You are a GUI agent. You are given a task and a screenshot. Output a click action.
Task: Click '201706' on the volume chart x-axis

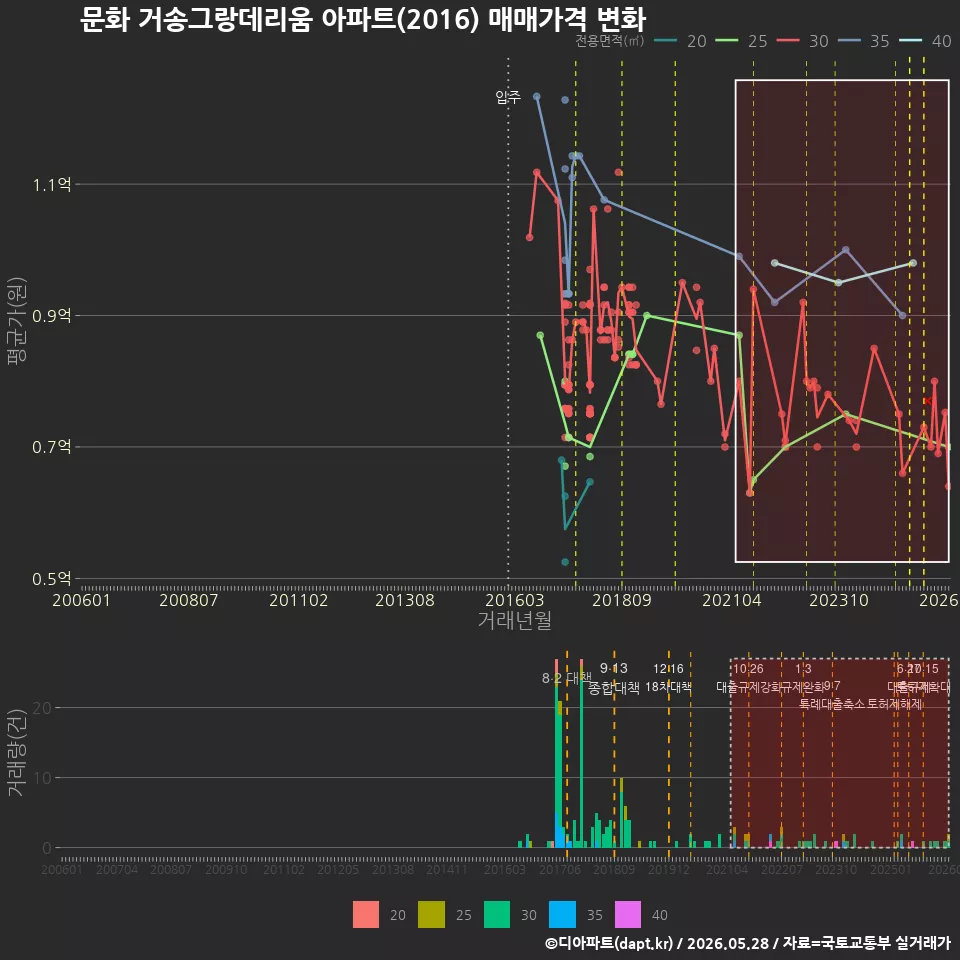click(560, 870)
